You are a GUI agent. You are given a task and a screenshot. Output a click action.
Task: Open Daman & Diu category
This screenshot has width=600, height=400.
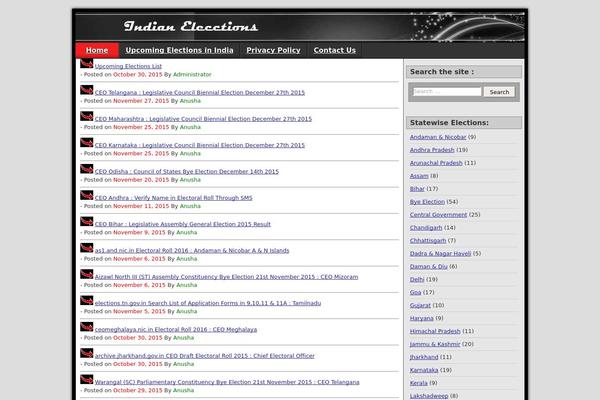tap(429, 267)
